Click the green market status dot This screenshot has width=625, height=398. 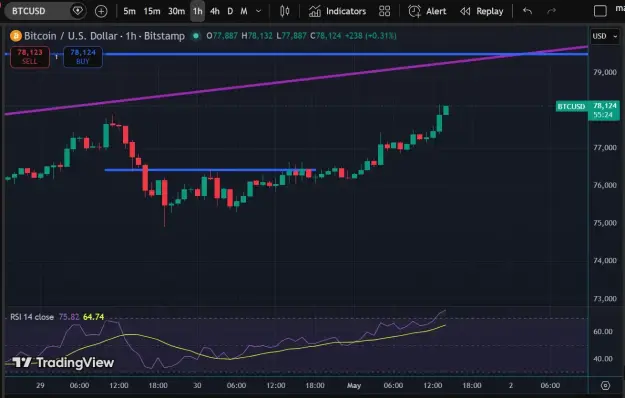pos(196,36)
